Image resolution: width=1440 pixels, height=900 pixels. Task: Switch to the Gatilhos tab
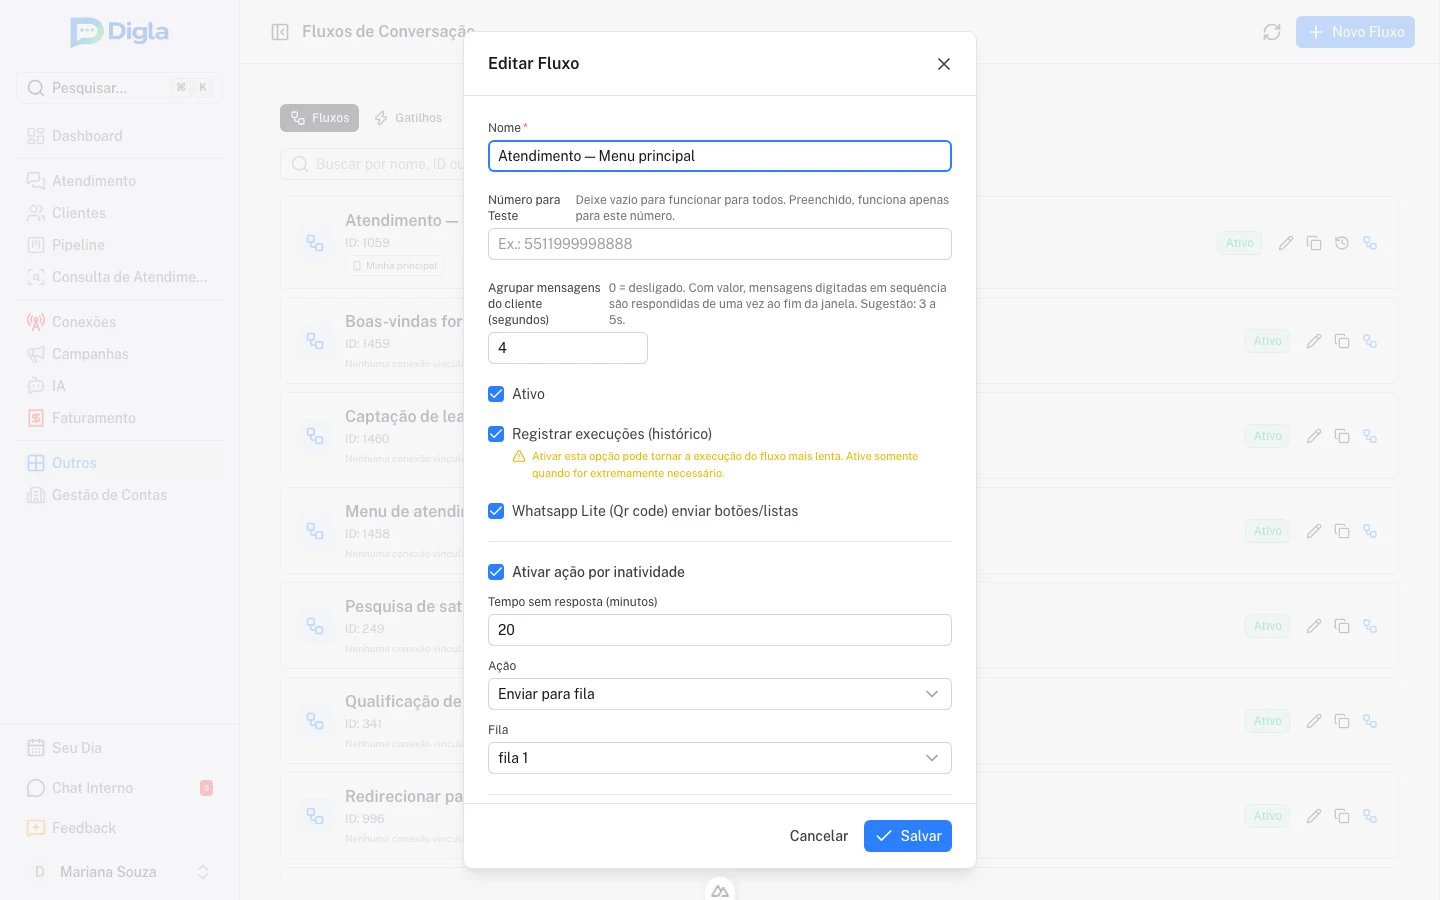[408, 118]
